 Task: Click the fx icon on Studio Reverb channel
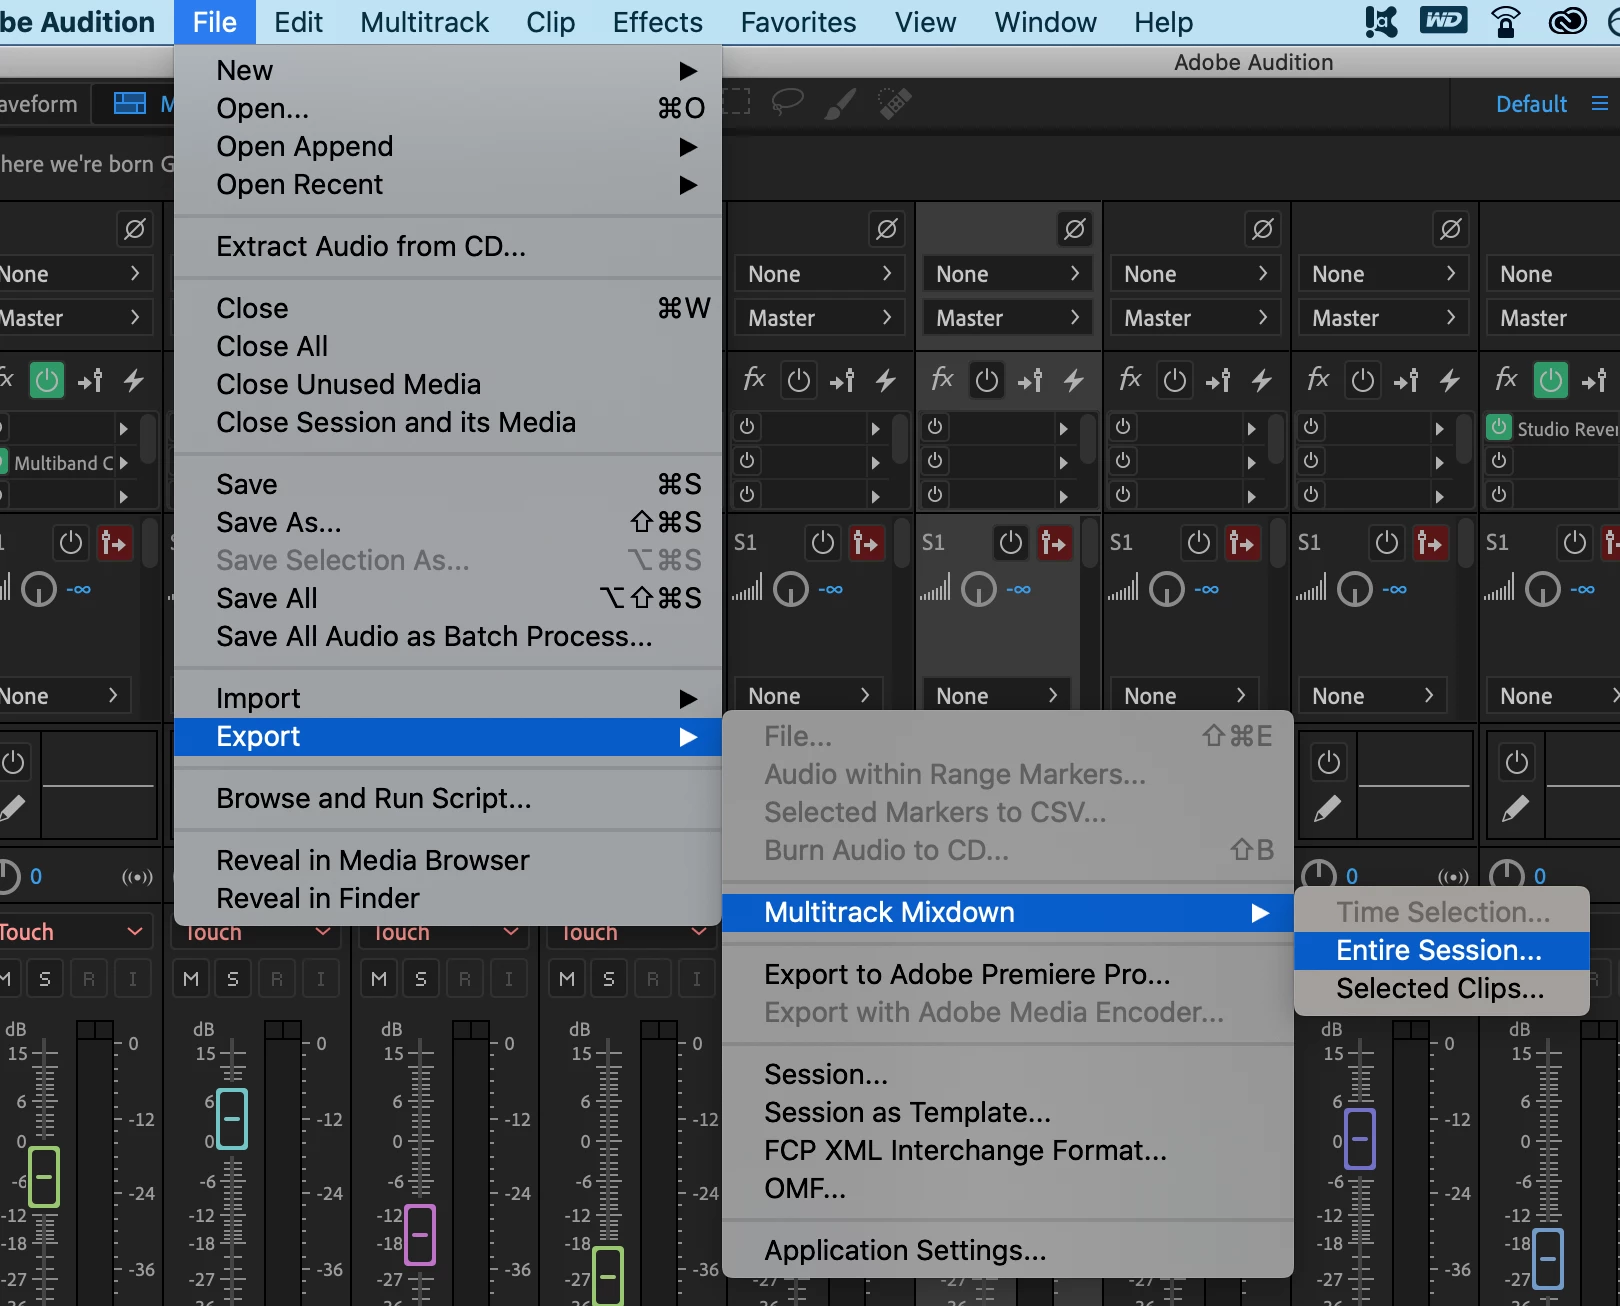[1506, 379]
